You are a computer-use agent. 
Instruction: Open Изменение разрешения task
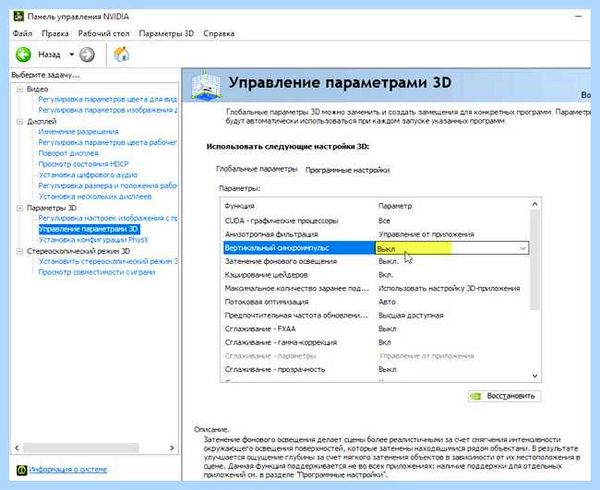(78, 132)
